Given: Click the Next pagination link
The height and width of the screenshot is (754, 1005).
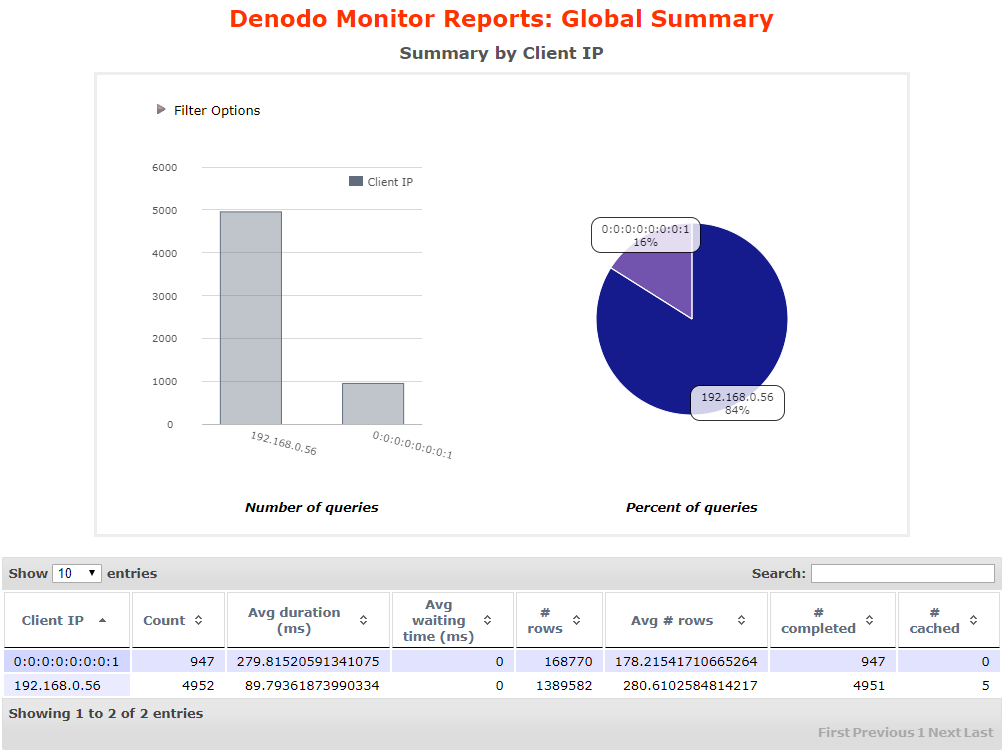Looking at the screenshot, I should tap(944, 732).
